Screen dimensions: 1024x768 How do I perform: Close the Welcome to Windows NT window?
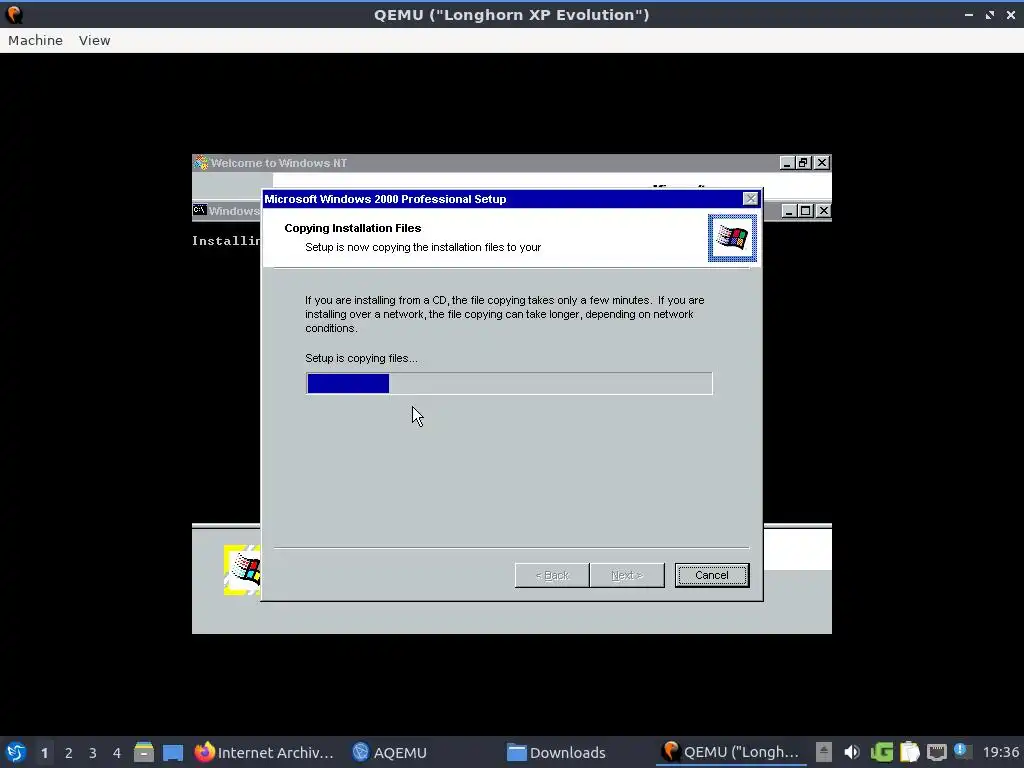pyautogui.click(x=822, y=163)
